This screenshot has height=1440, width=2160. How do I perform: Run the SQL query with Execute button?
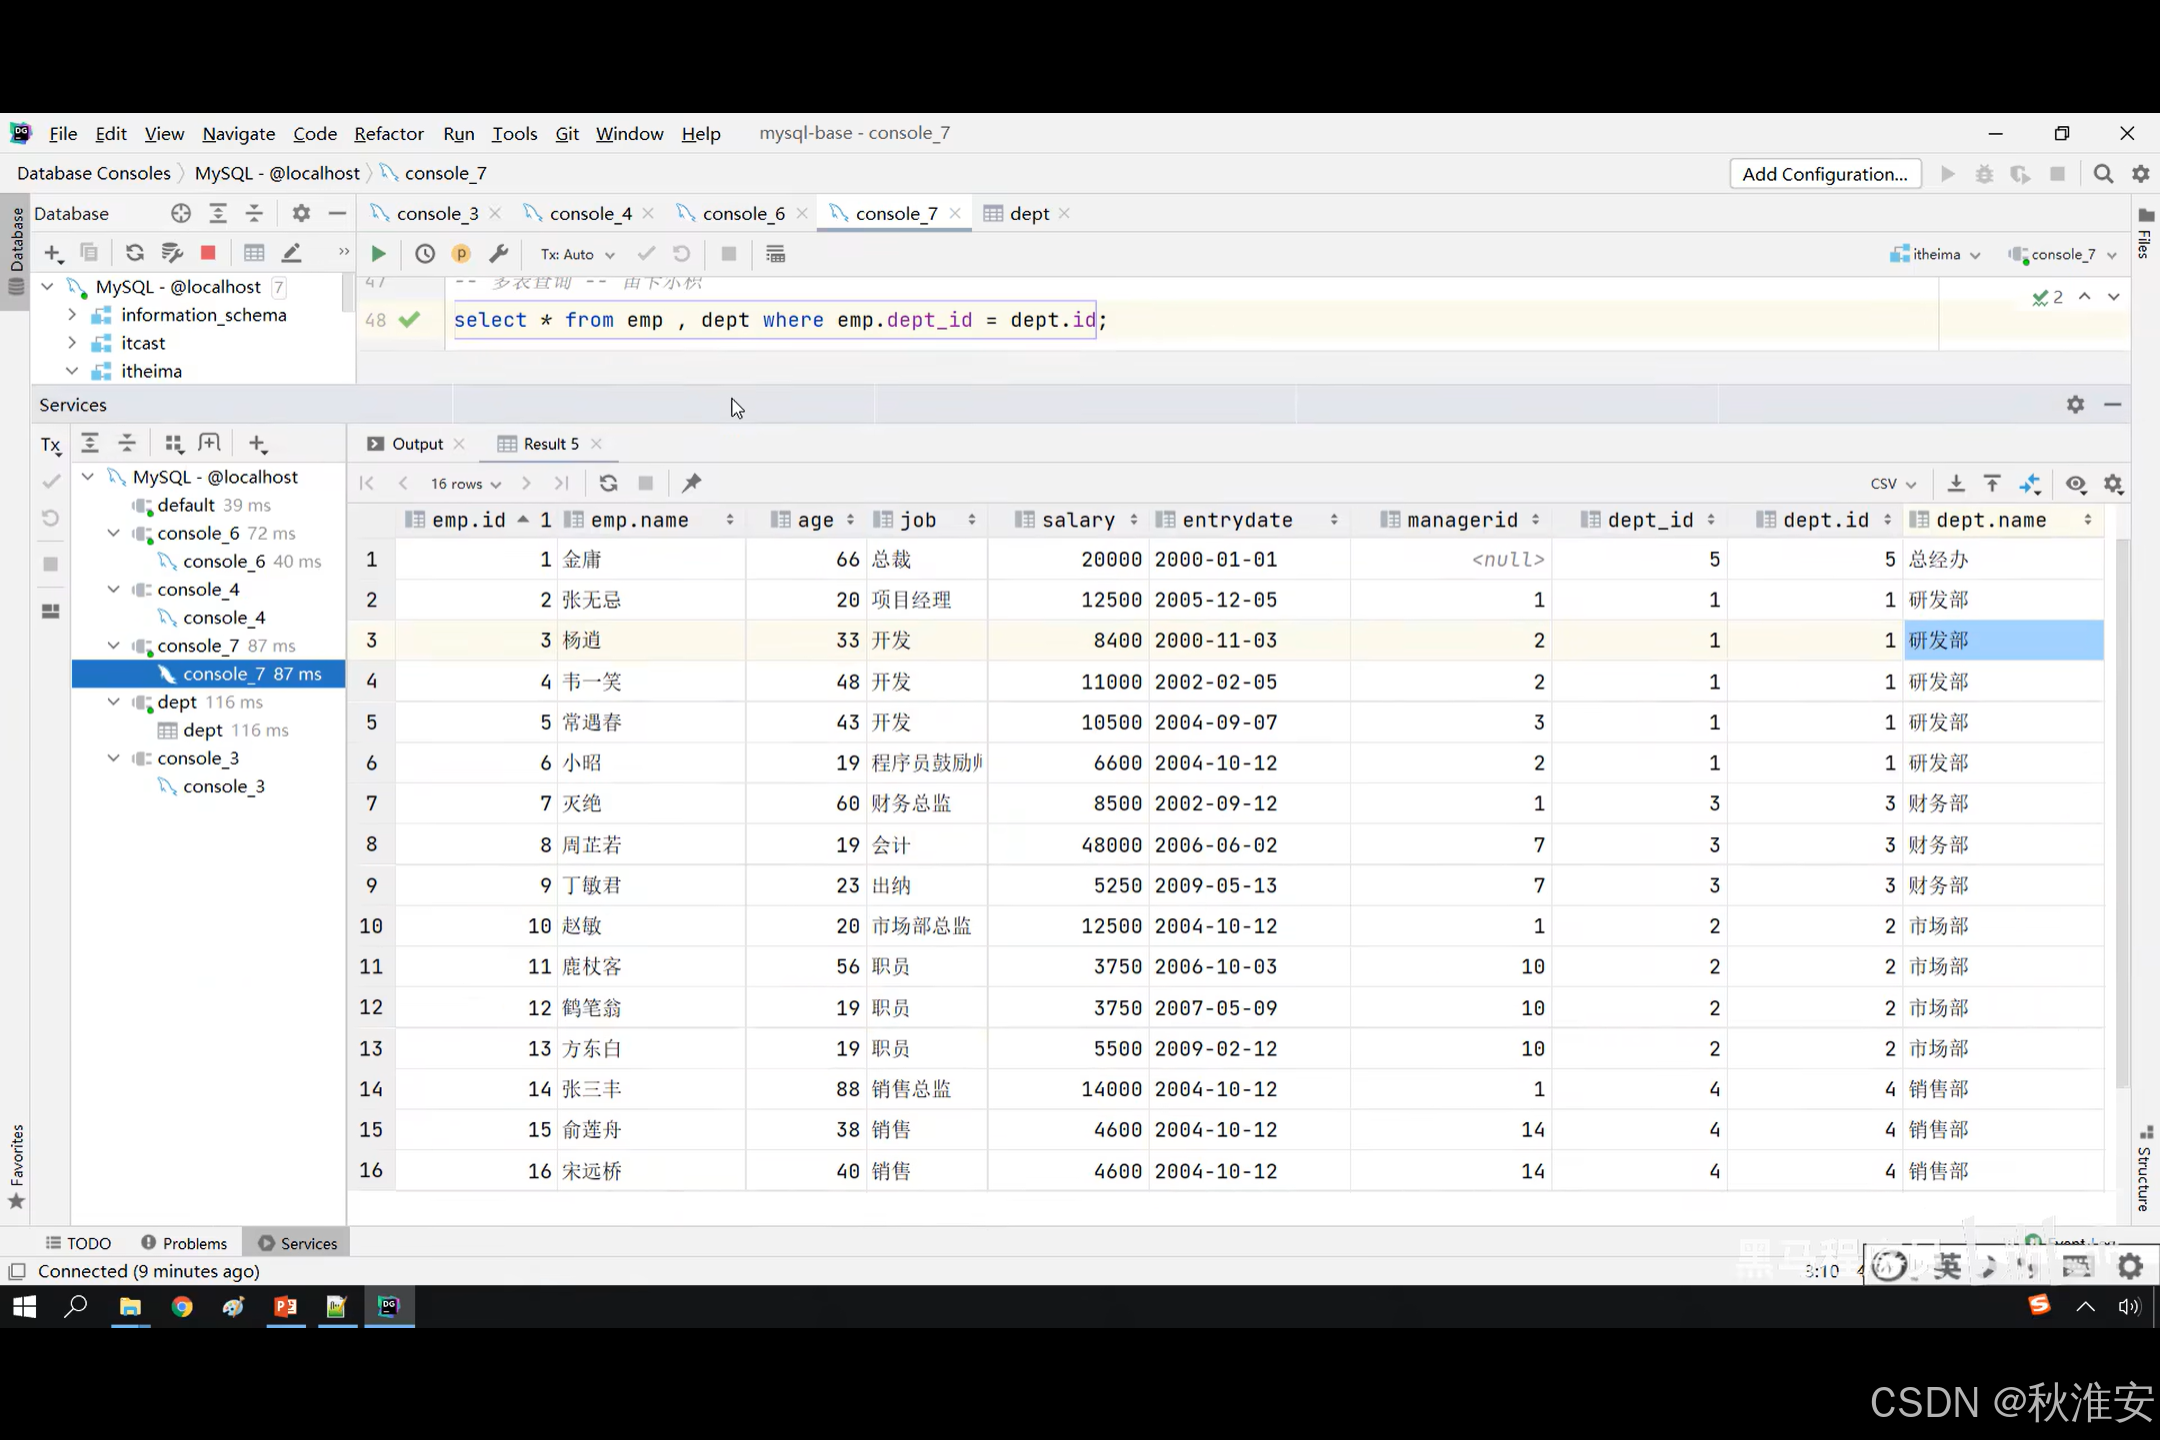point(378,254)
